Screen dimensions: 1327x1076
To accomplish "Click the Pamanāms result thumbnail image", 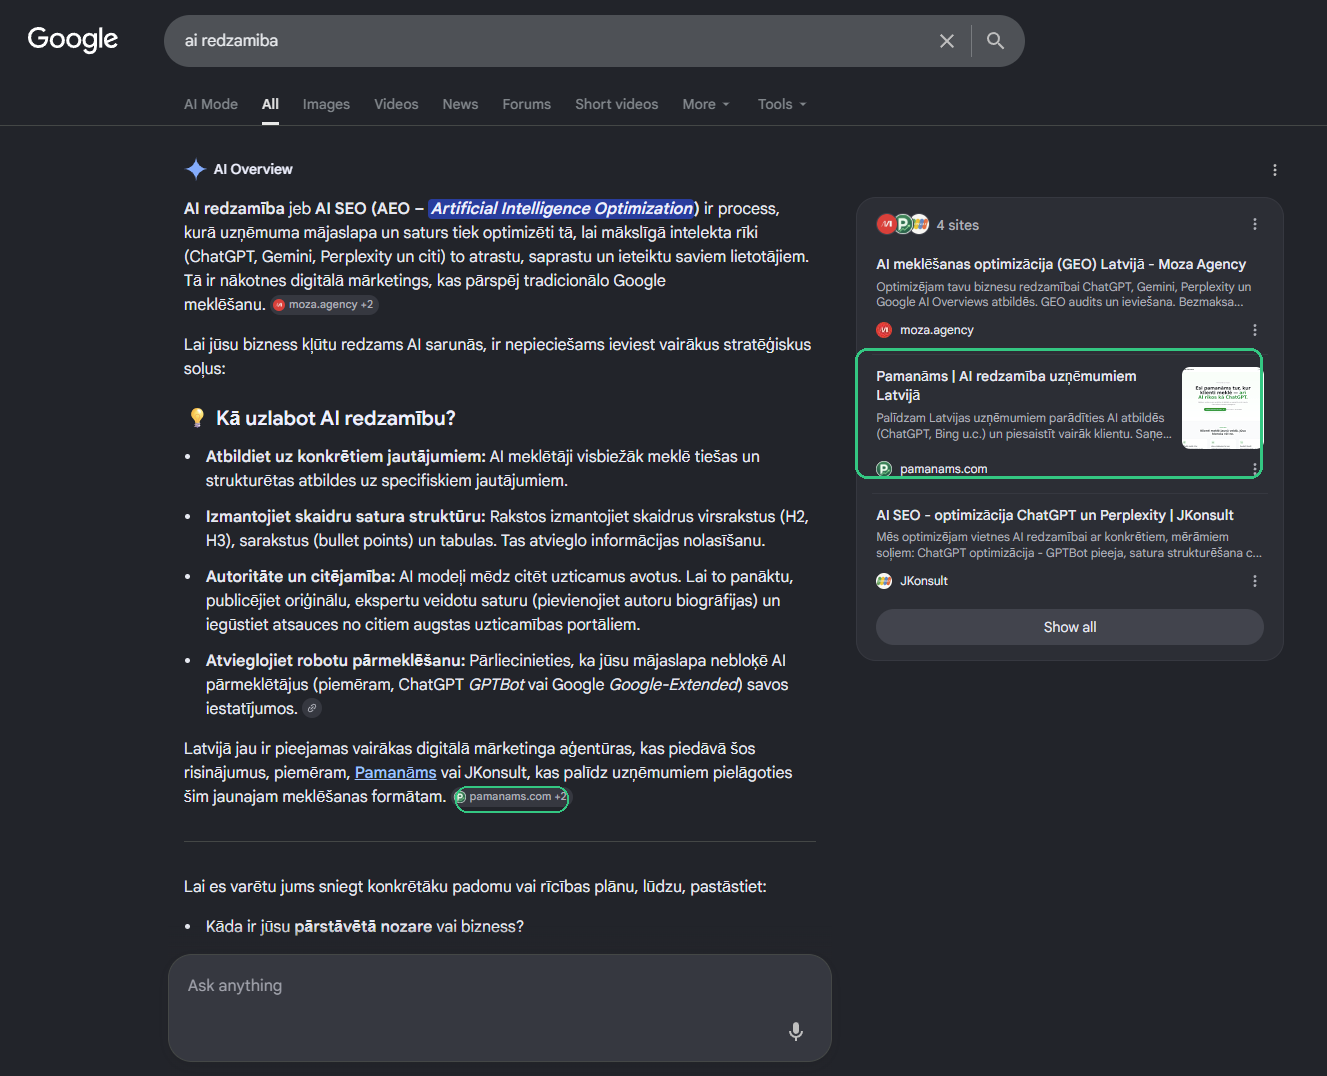I will (x=1221, y=408).
